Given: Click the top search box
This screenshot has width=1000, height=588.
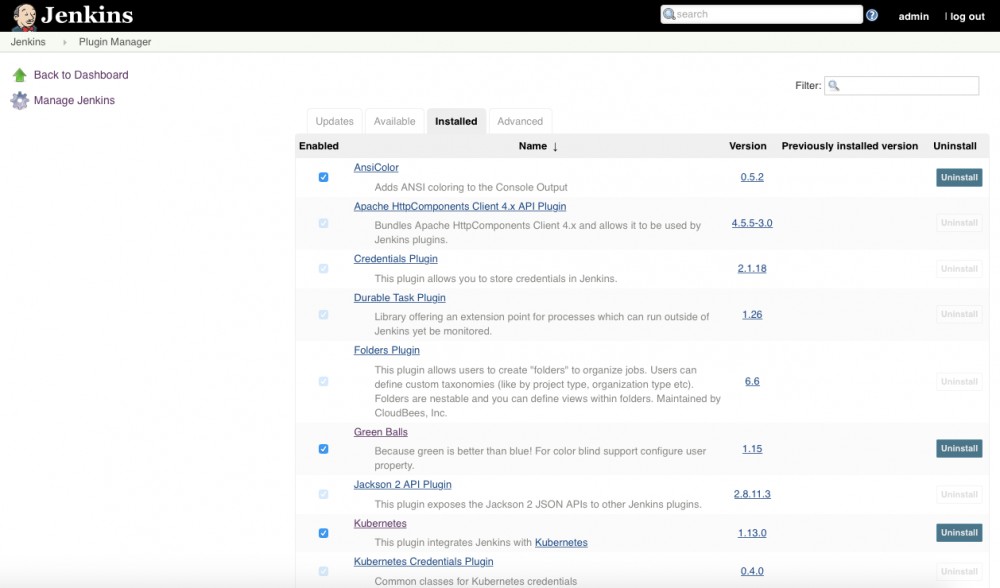Looking at the screenshot, I should (765, 14).
